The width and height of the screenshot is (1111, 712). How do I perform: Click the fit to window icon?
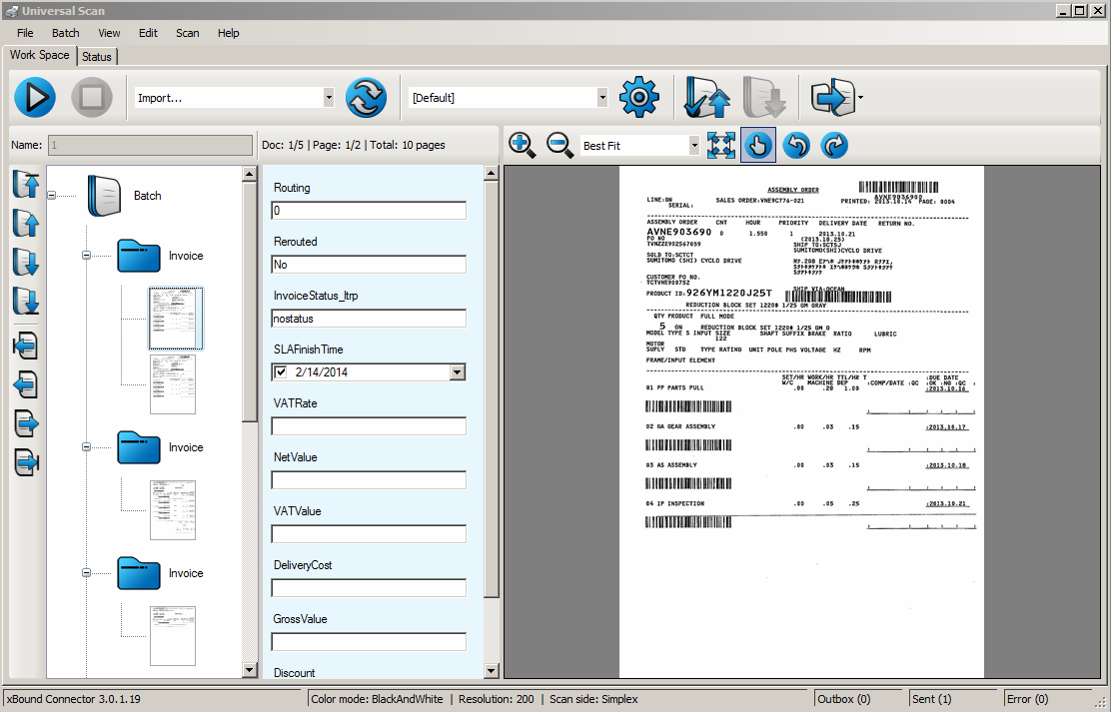(x=720, y=146)
